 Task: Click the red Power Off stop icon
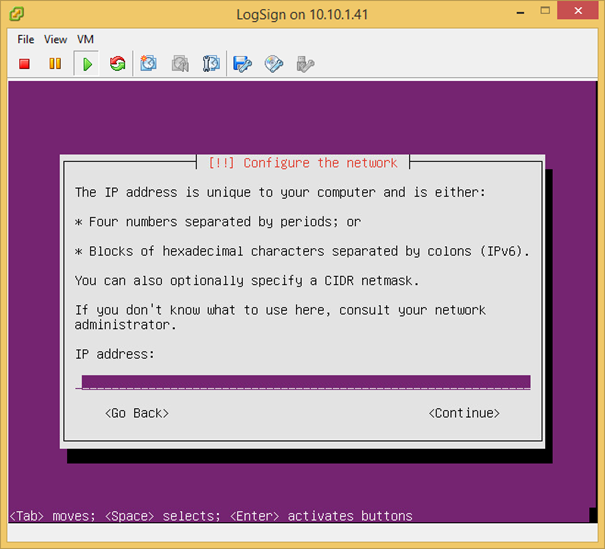[x=24, y=64]
